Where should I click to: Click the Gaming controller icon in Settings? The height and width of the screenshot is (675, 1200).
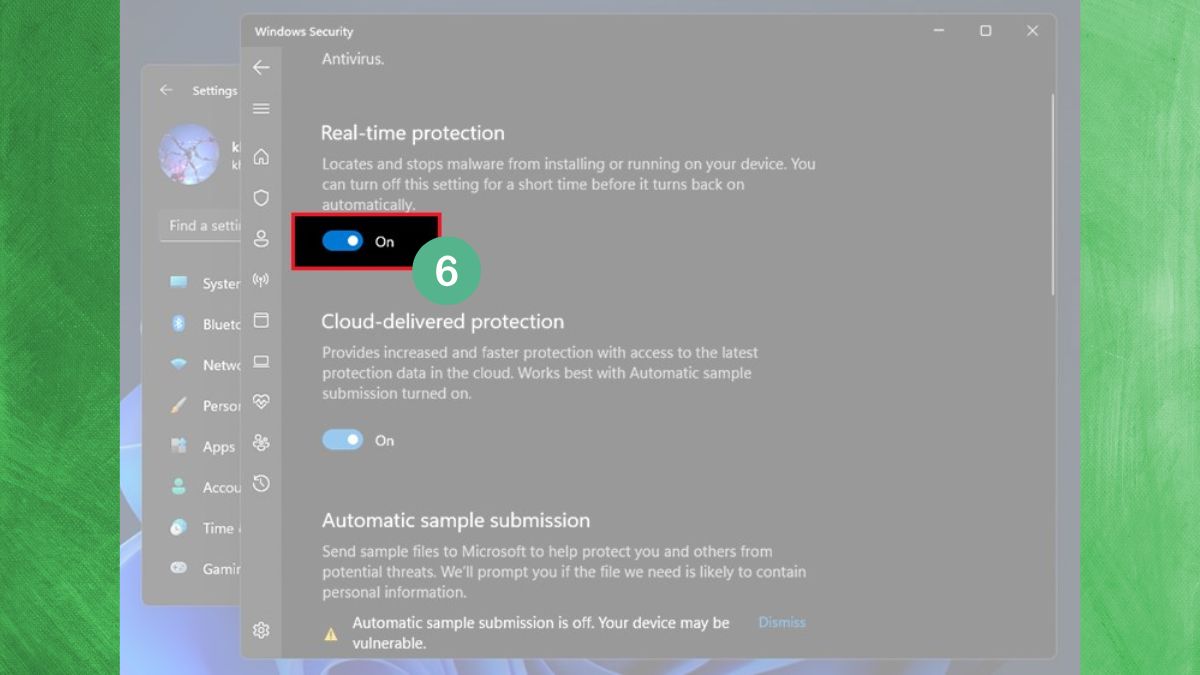(x=179, y=568)
